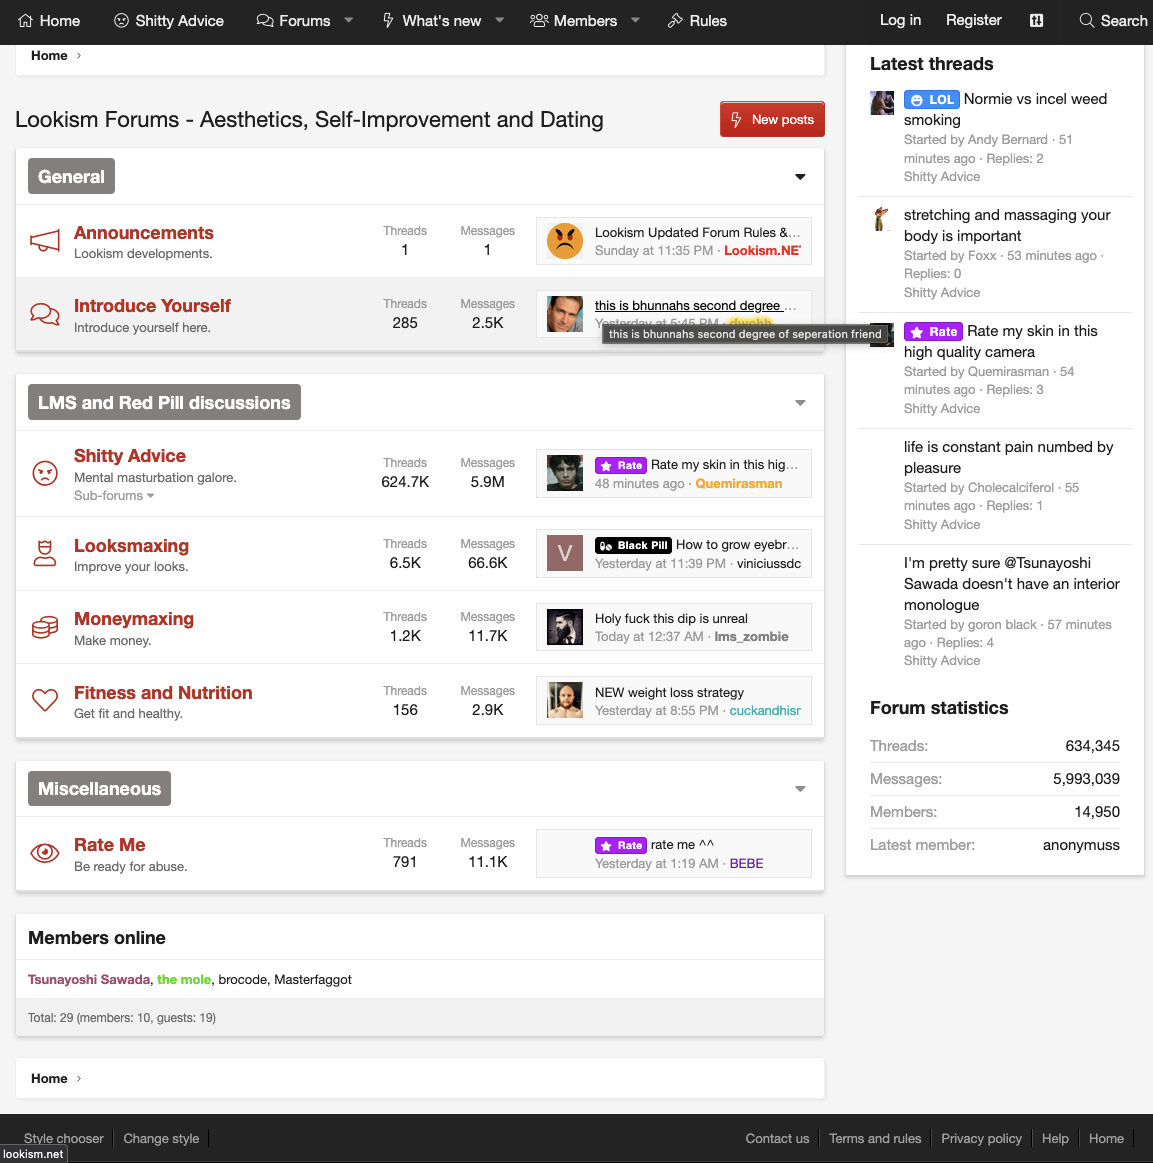
Task: Click the Shitty Advice smiley nav icon
Action: [121, 21]
